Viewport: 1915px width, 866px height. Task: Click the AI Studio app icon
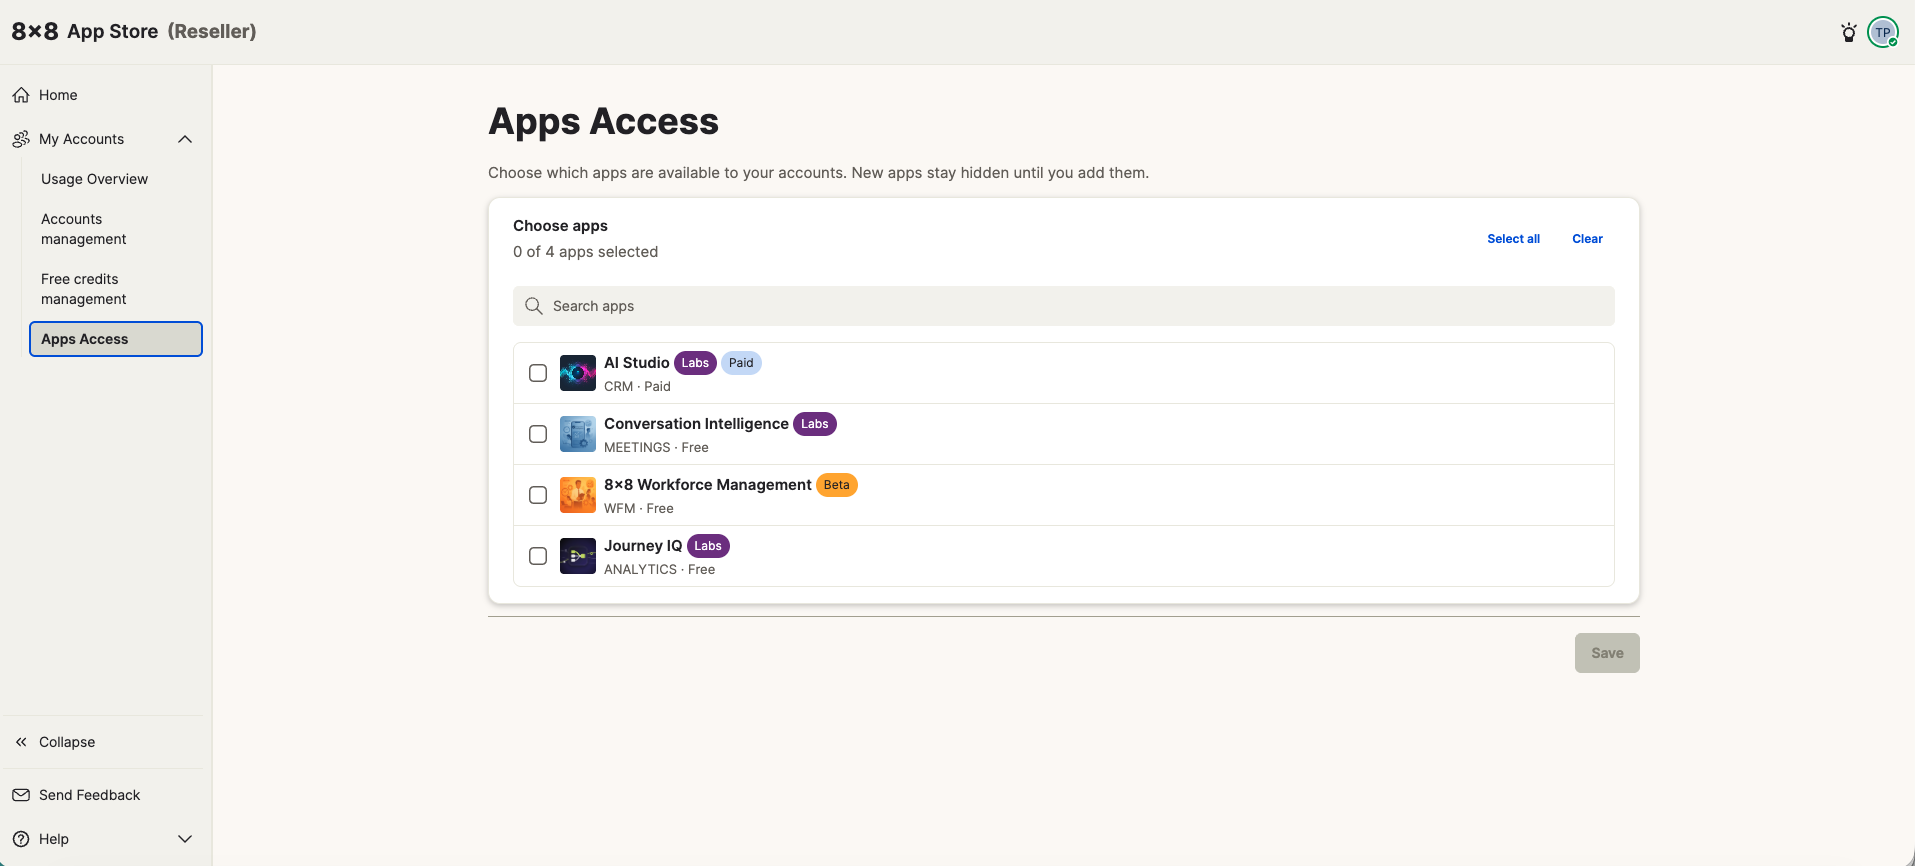point(578,373)
